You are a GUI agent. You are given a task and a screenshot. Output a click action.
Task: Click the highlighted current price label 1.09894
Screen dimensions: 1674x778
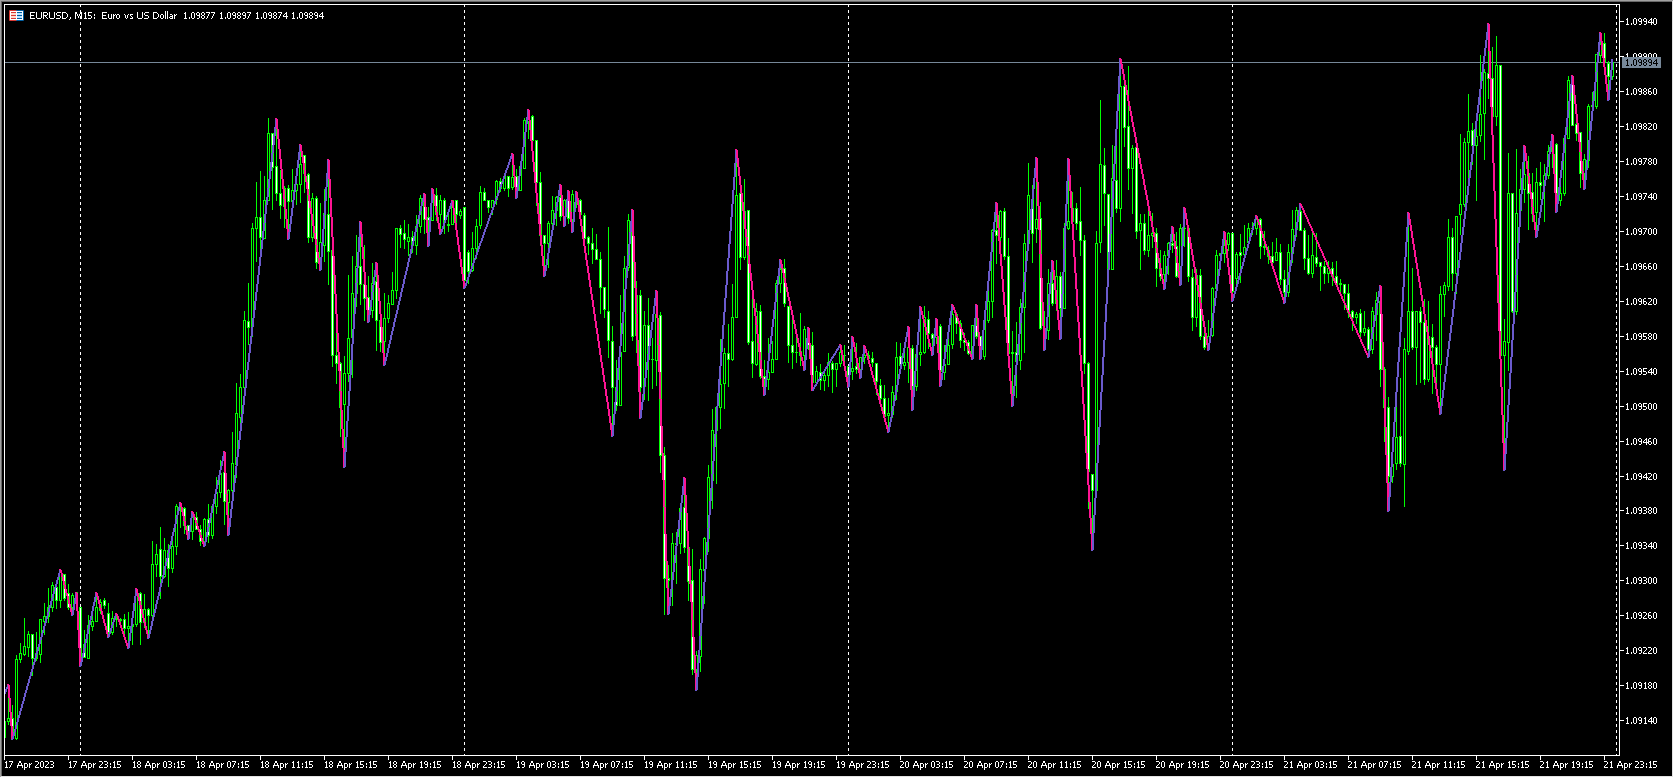coord(1641,63)
